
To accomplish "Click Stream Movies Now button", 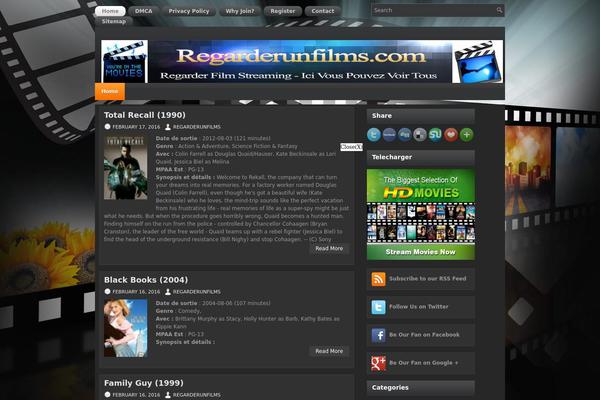I will pos(421,252).
